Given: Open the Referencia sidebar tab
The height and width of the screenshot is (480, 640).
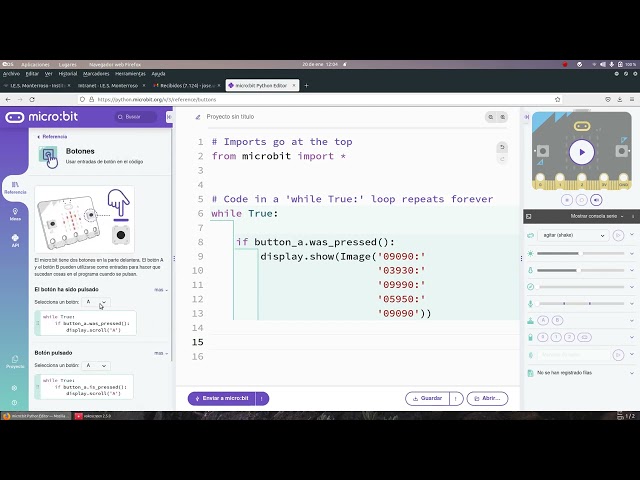Looking at the screenshot, I should point(15,188).
